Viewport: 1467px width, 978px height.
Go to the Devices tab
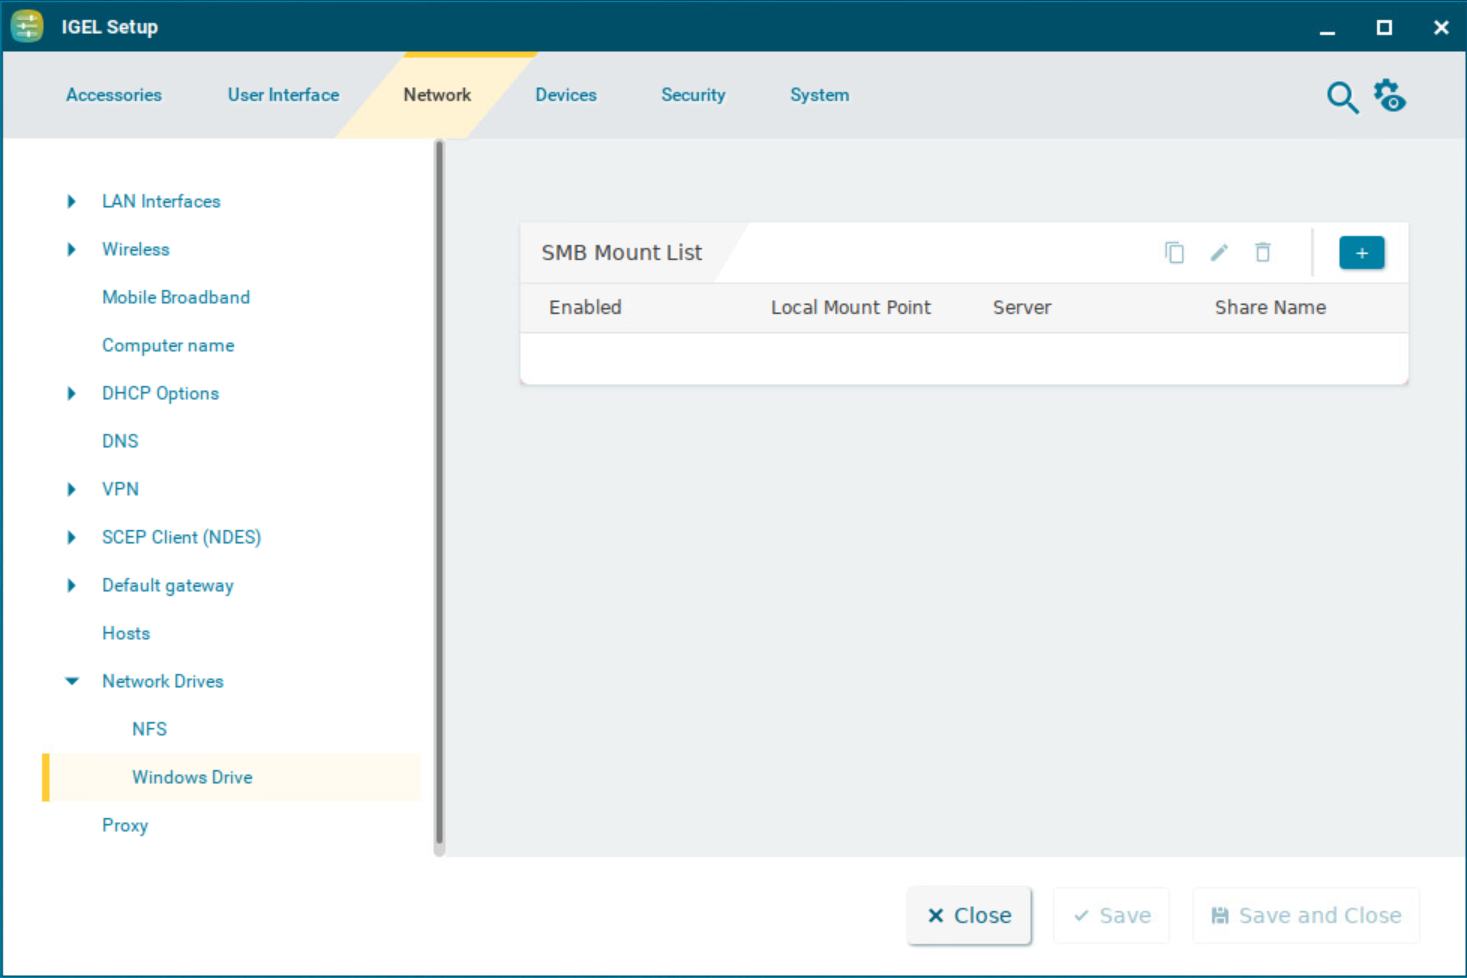[565, 95]
